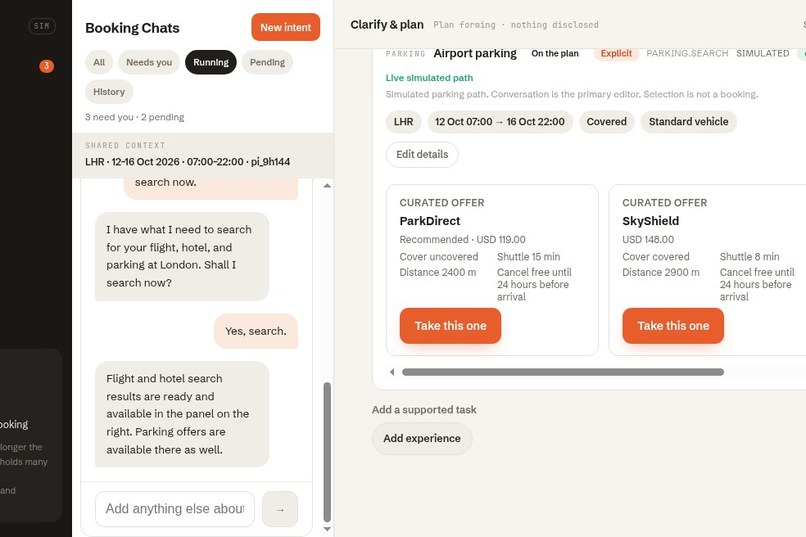Screen dimensions: 806x537
Task: Click the 'Yes, search.' chat message
Action: [256, 331]
